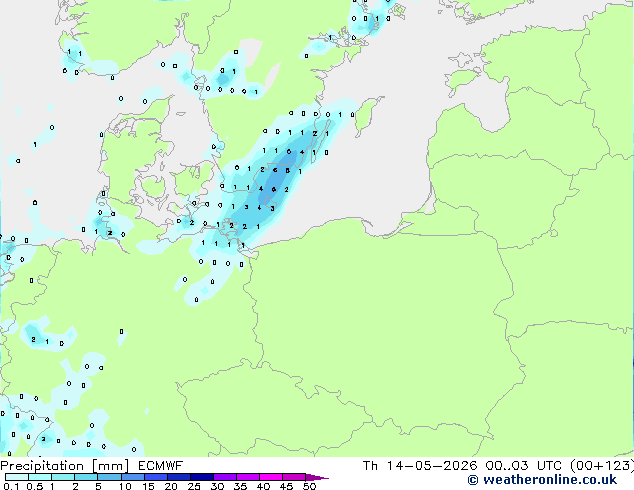Click the 15–20 mm legend color swatch

[155, 477]
